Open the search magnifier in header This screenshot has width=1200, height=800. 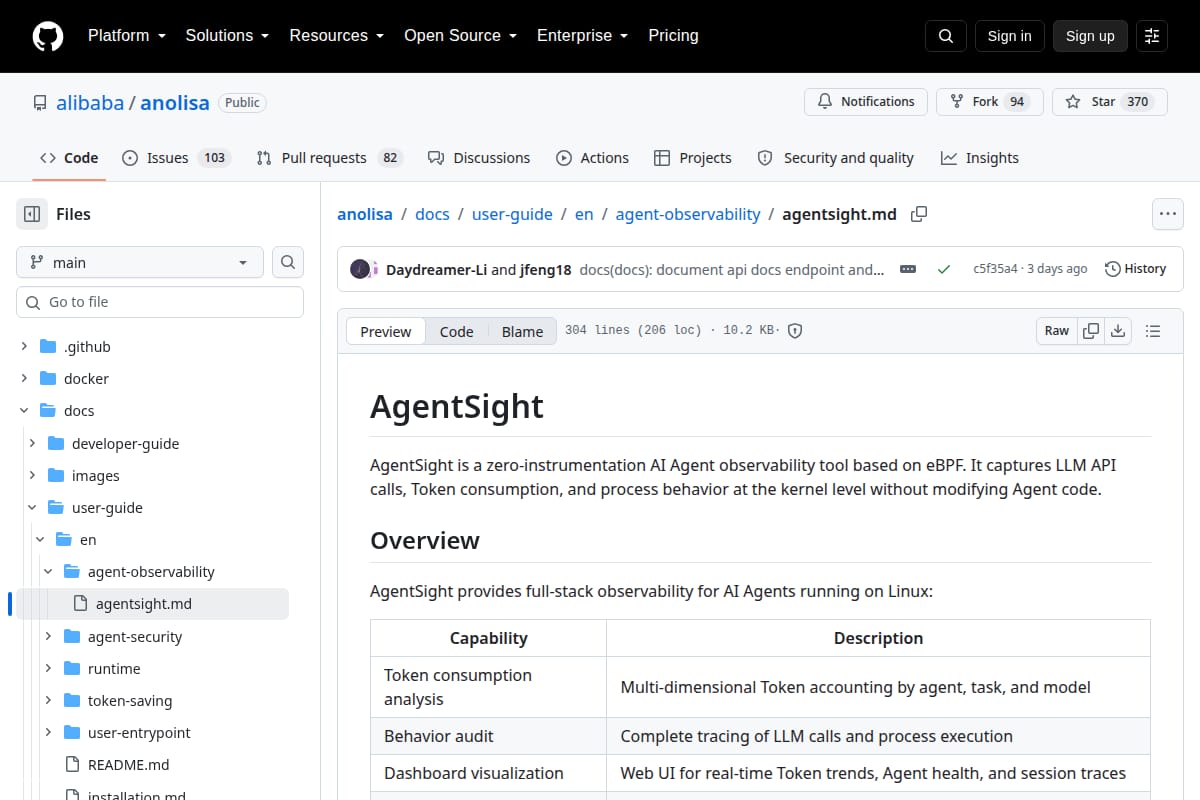[946, 36]
